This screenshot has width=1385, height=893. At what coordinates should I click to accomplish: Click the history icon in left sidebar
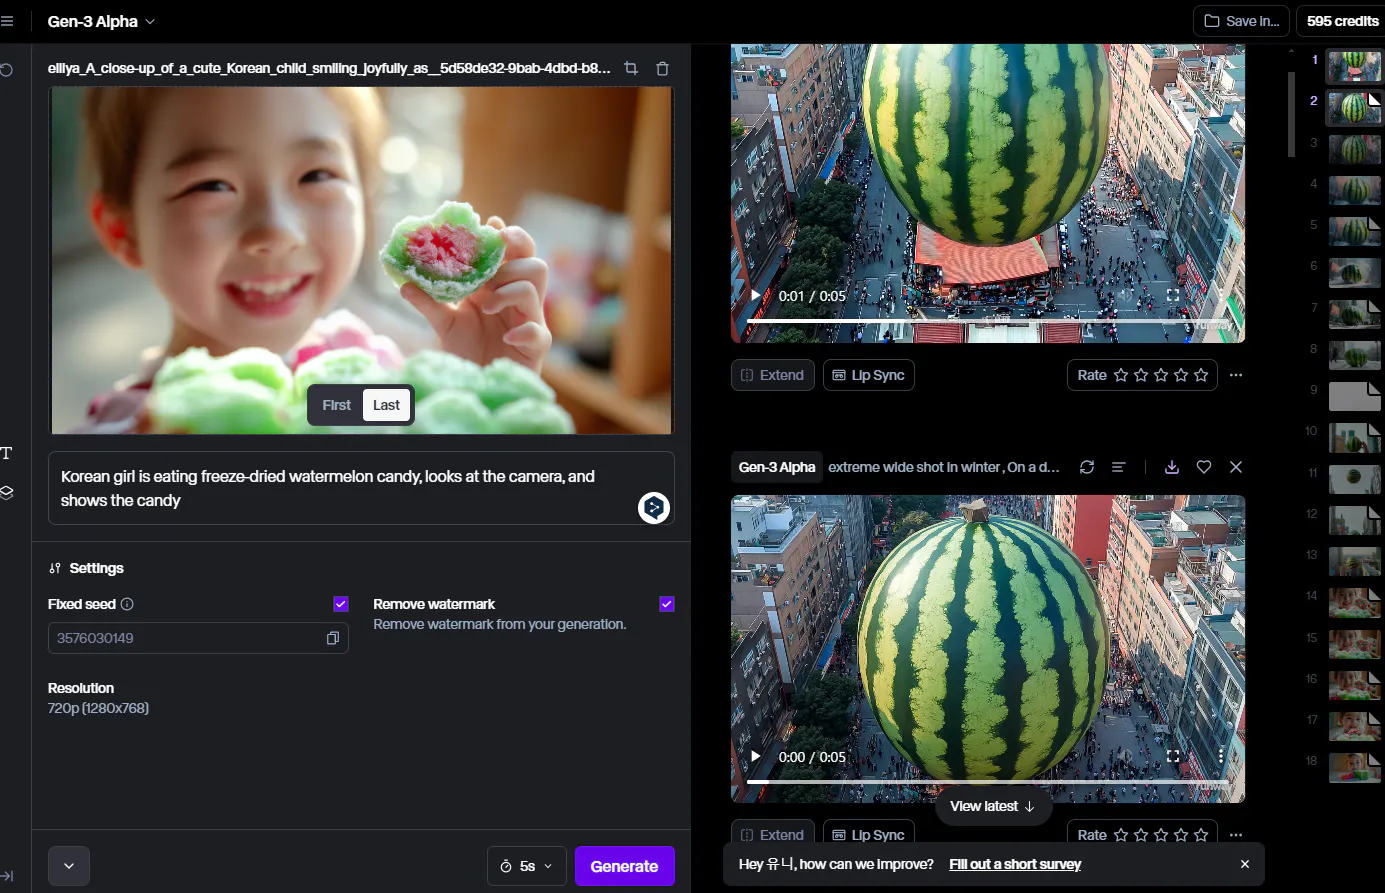tap(7, 70)
